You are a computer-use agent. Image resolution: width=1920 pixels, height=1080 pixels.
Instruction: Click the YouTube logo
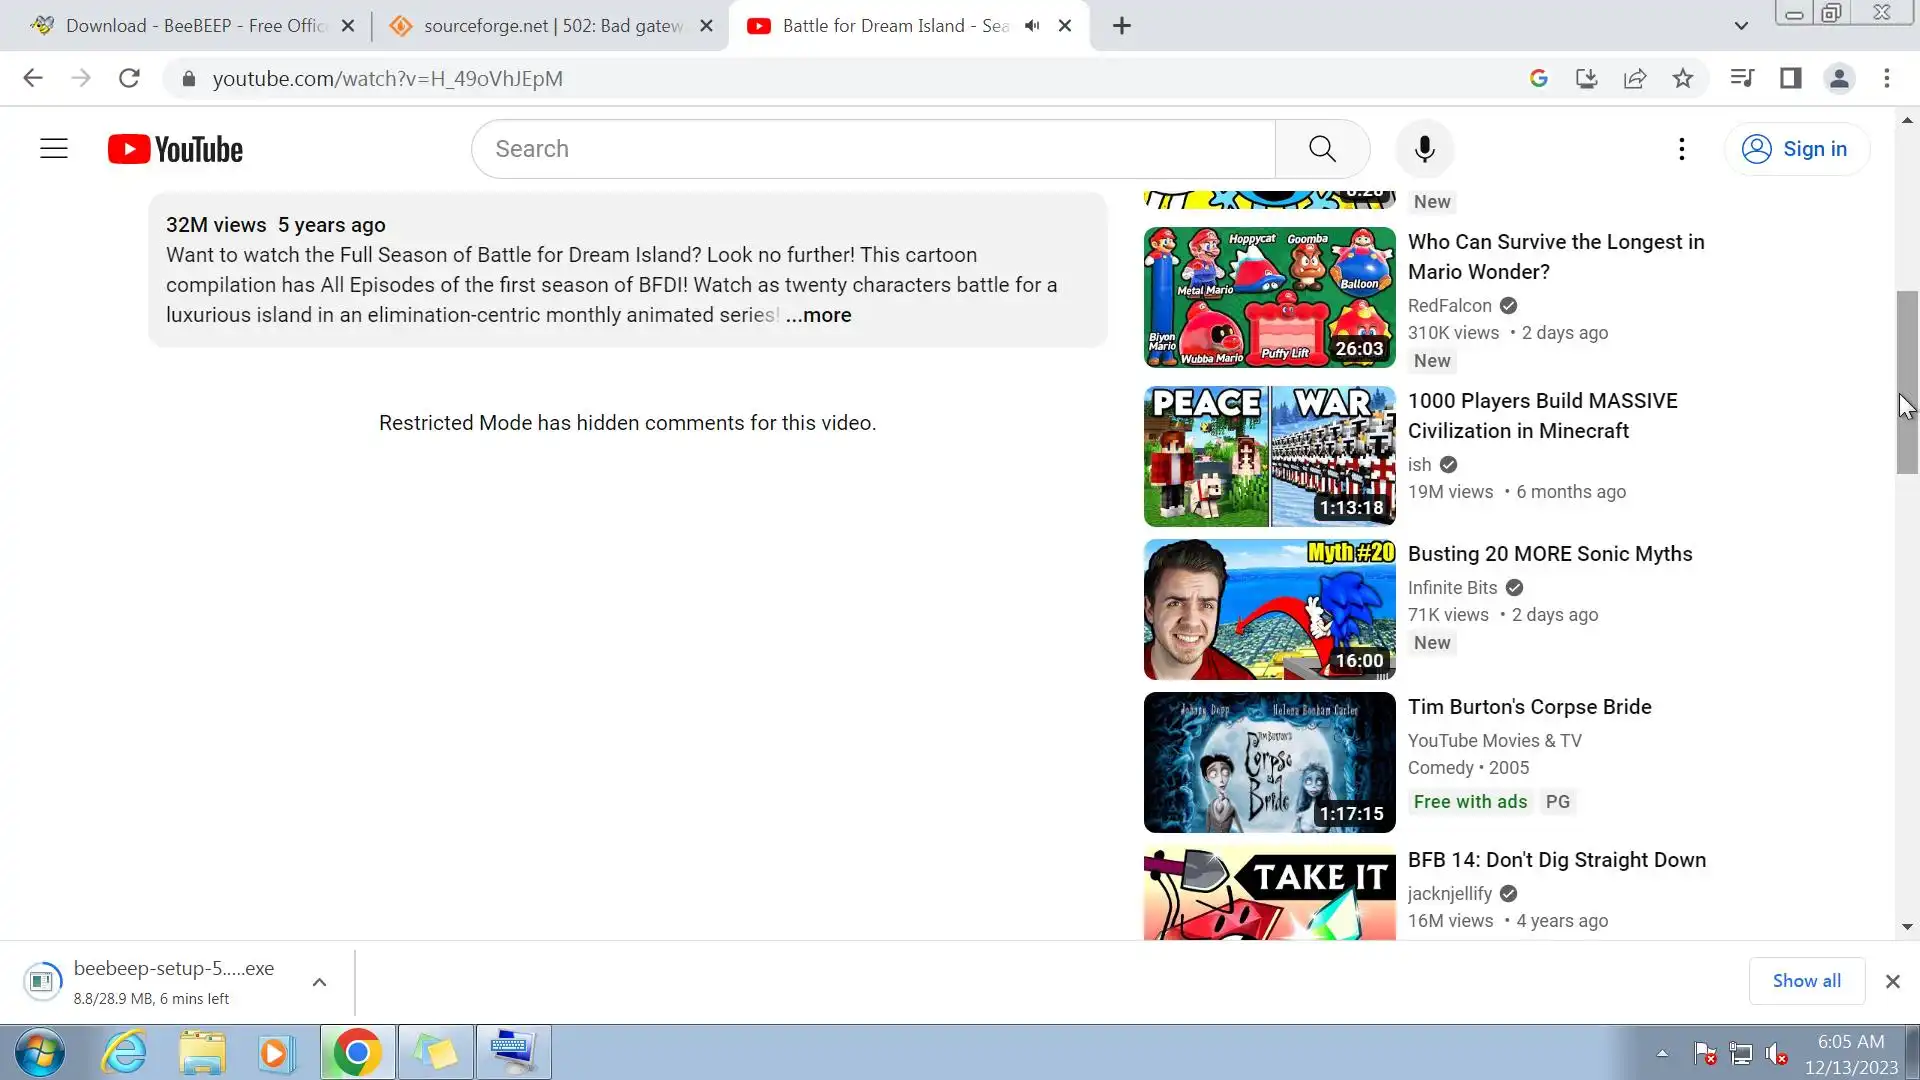click(x=175, y=149)
